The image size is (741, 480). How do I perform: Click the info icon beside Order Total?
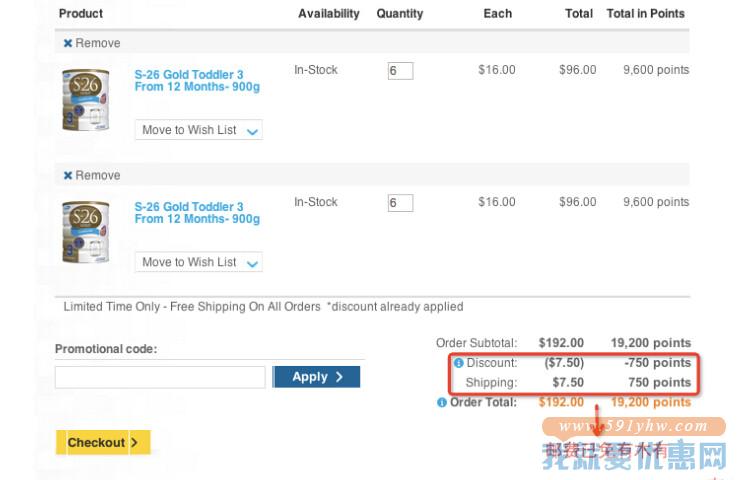pos(442,403)
